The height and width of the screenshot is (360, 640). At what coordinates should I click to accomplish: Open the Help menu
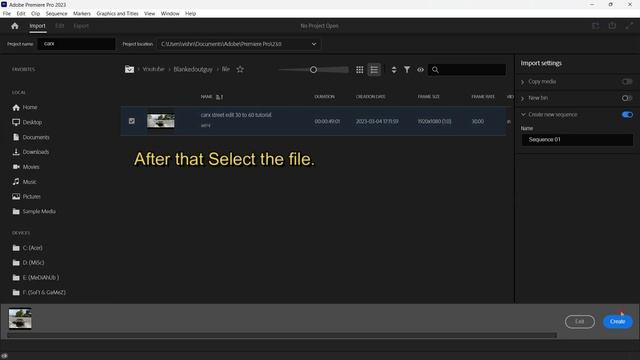[x=191, y=13]
